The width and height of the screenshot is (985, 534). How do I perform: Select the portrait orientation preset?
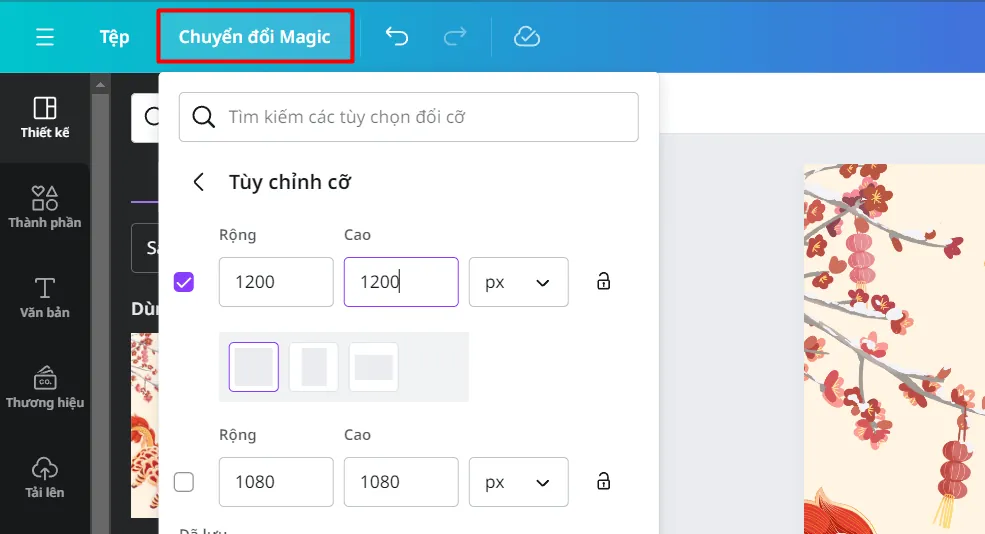313,367
